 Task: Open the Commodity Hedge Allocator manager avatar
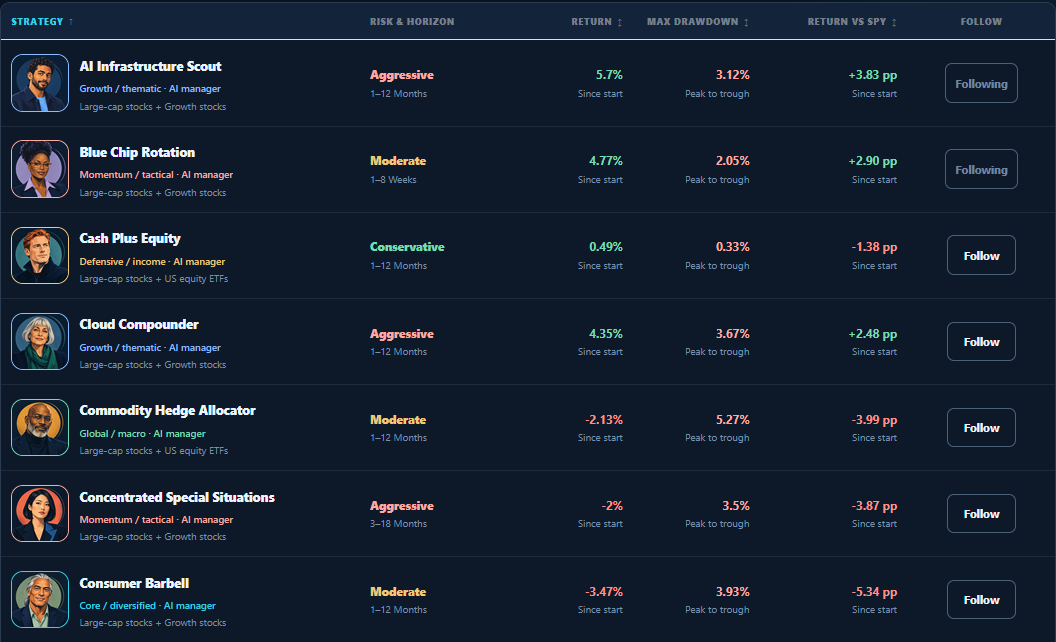[40, 428]
